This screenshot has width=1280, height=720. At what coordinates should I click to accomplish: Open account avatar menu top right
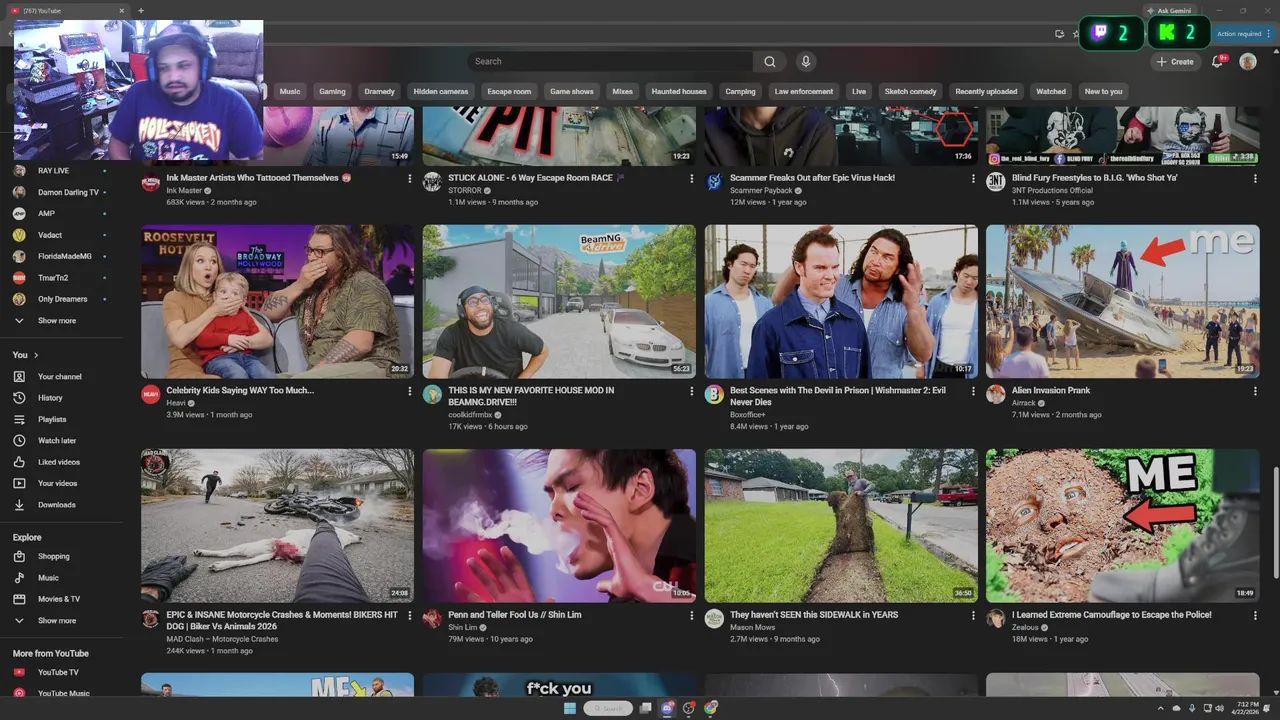[x=1248, y=61]
